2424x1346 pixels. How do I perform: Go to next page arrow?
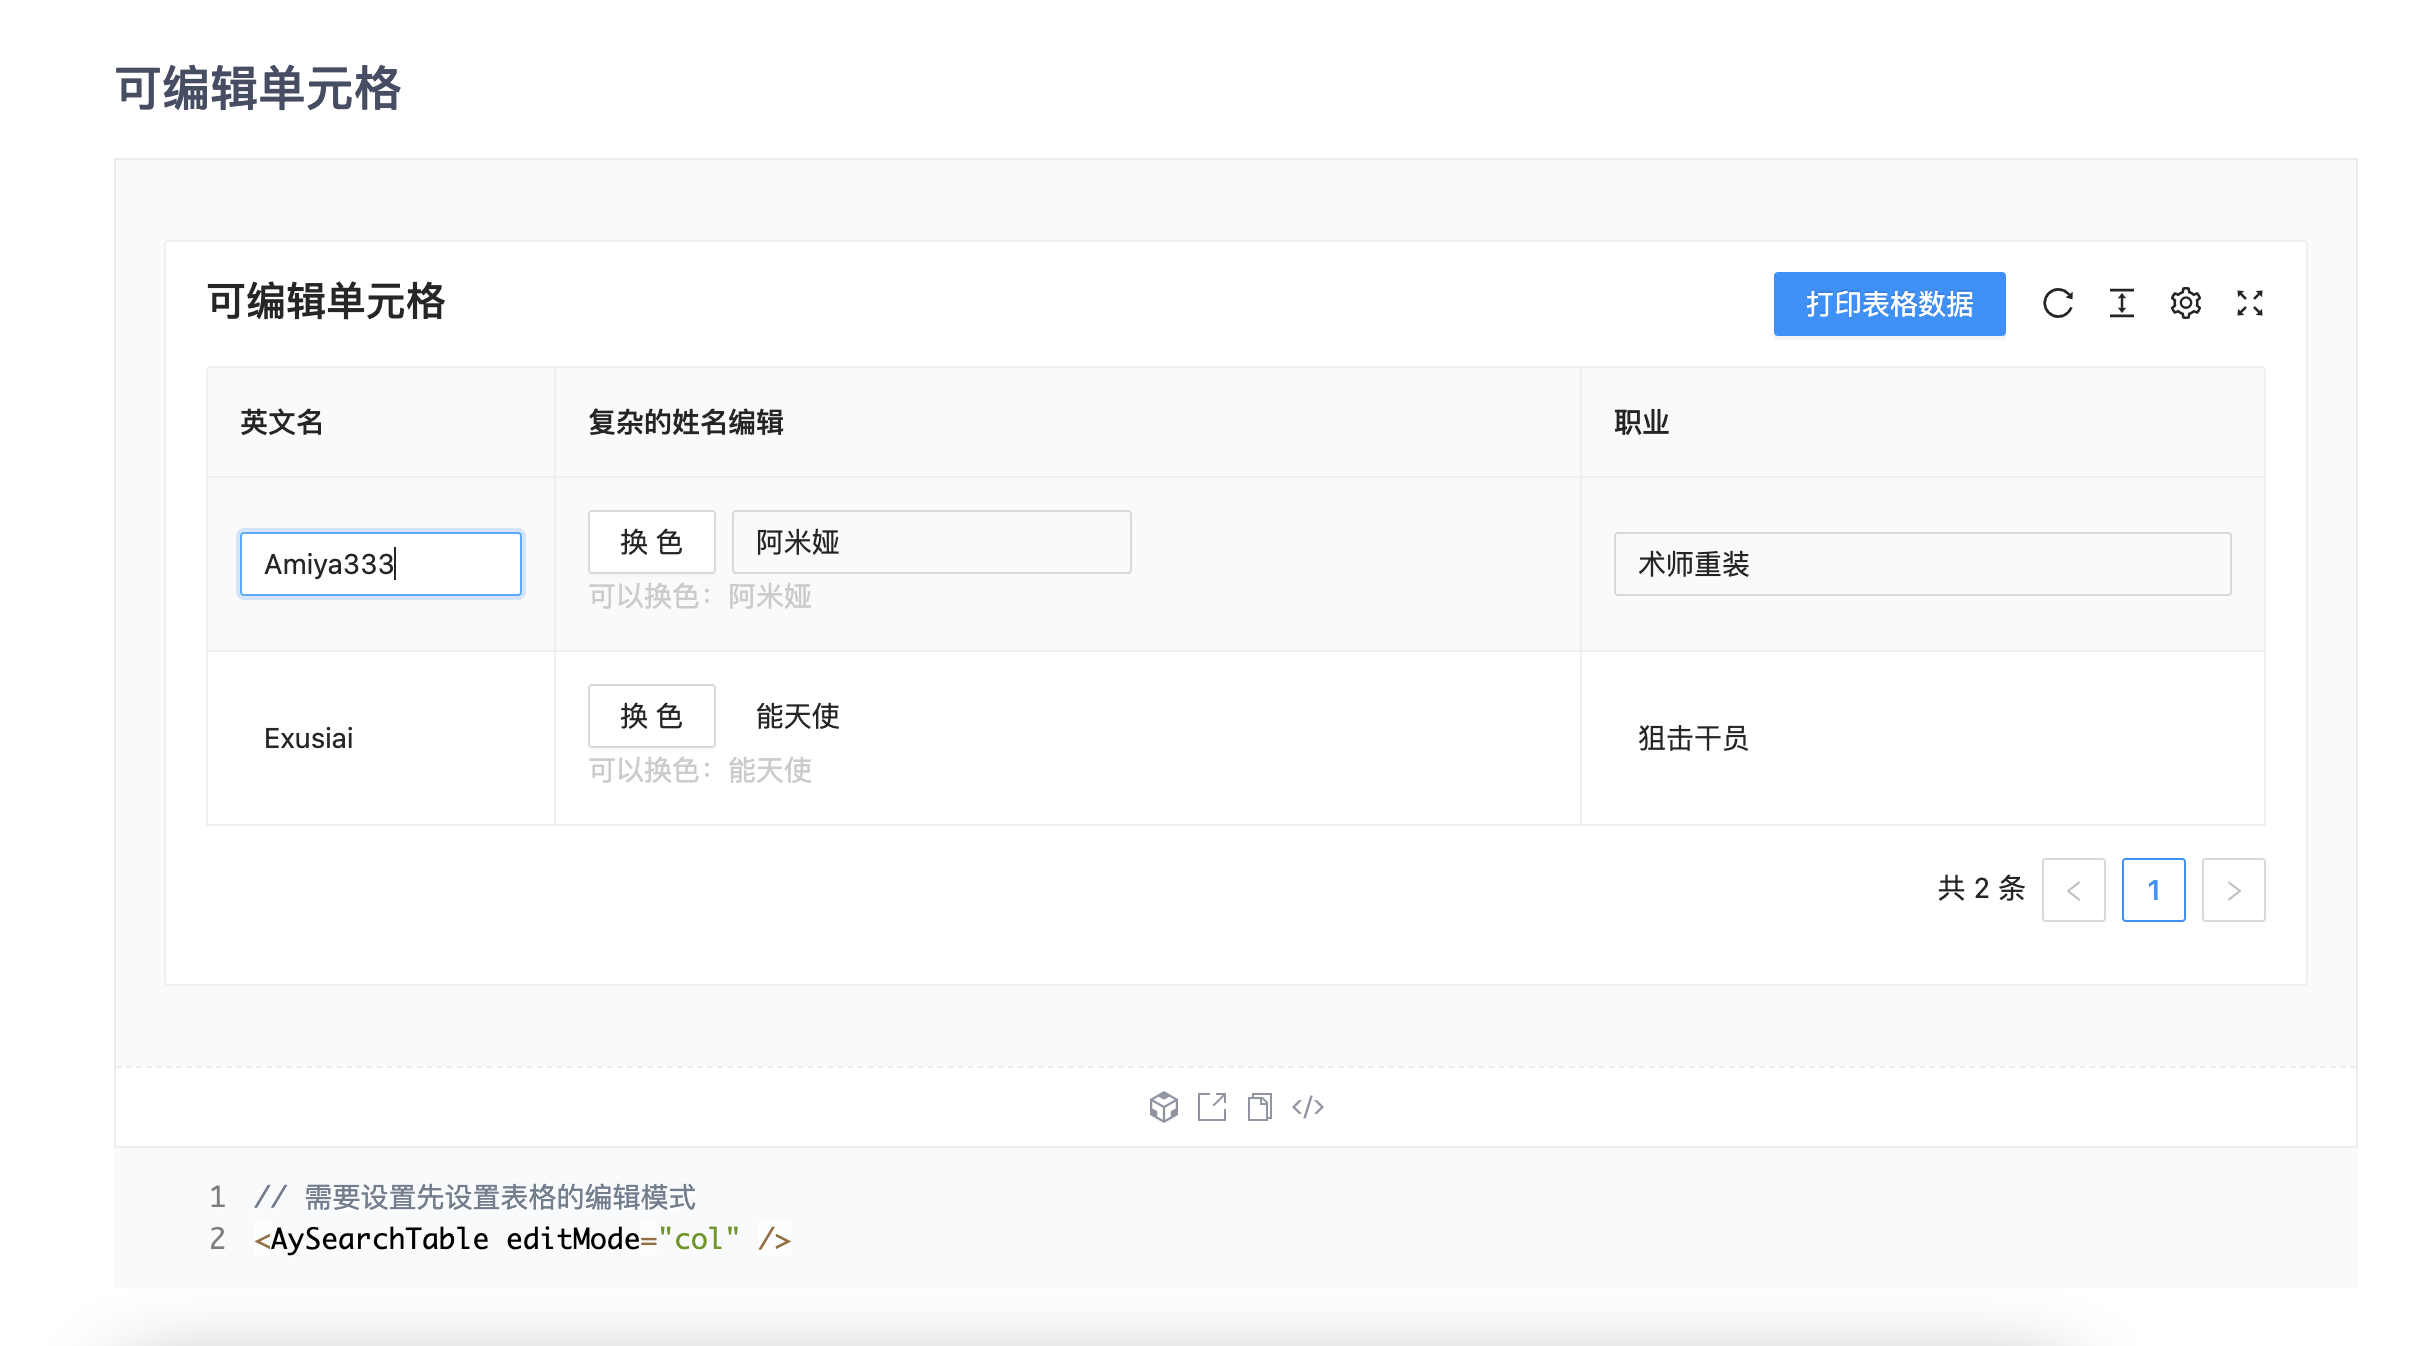pos(2233,890)
